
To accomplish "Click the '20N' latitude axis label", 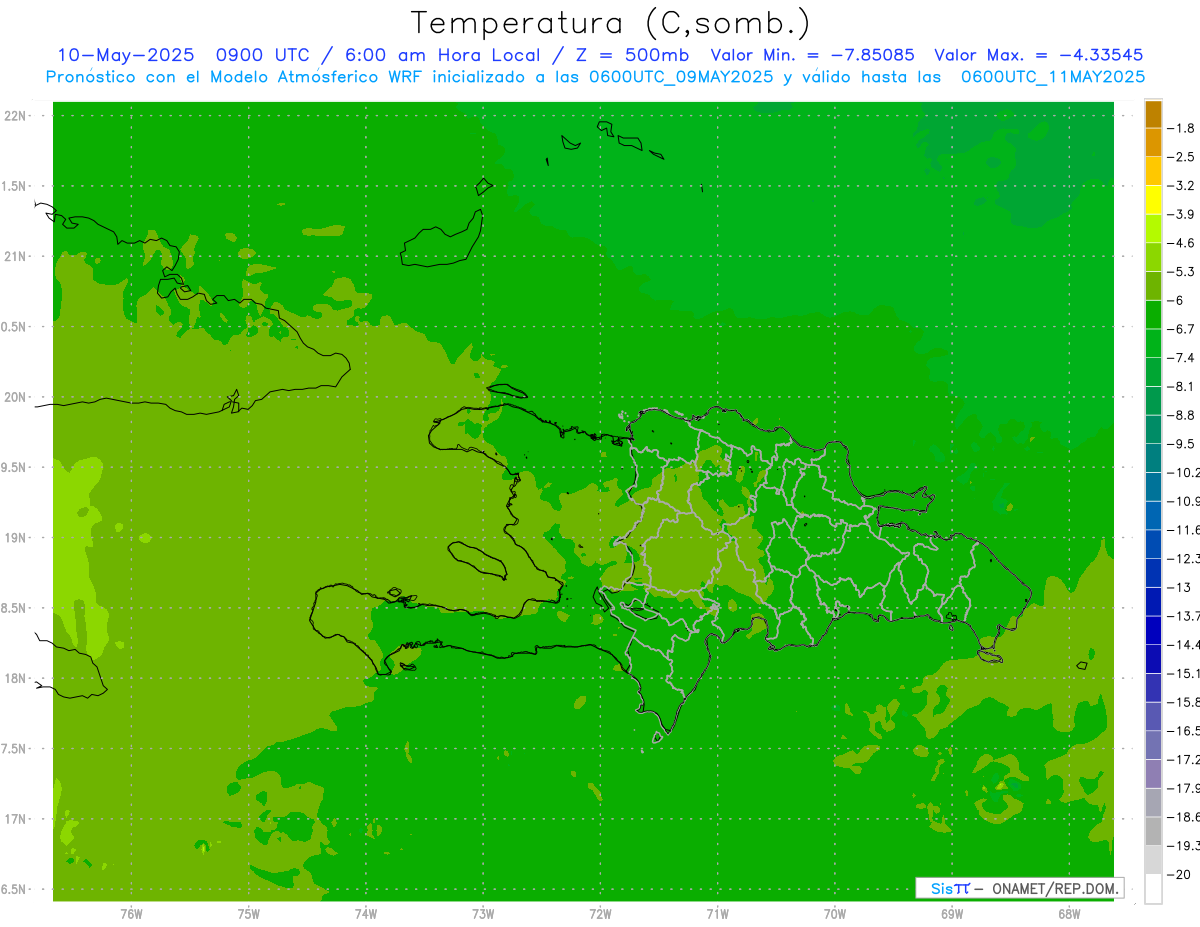I will tap(15, 397).
